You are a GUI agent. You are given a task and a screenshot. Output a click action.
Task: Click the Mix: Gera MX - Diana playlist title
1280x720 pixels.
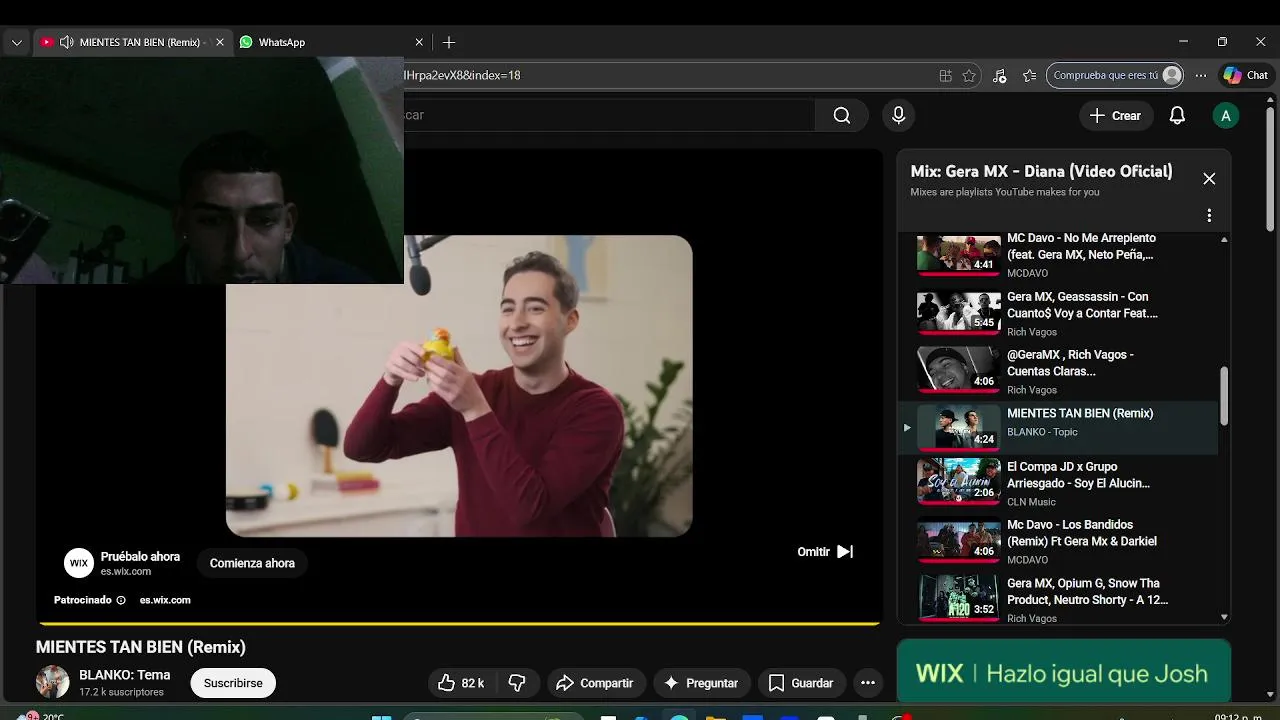(1041, 171)
